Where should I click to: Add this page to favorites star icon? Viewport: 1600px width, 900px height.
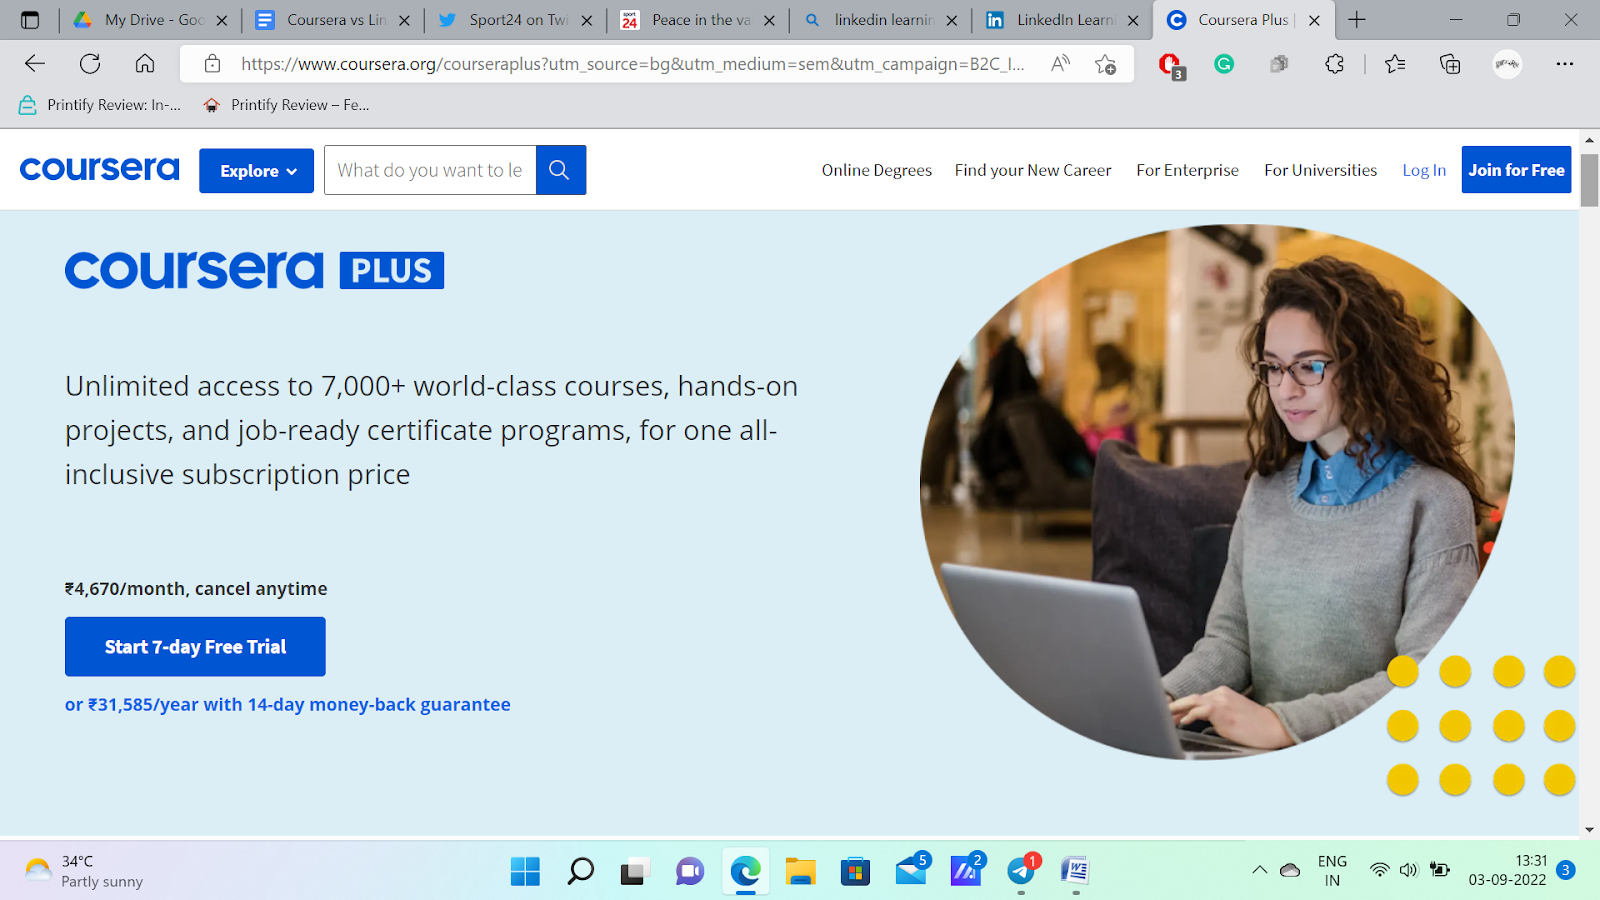1105,64
